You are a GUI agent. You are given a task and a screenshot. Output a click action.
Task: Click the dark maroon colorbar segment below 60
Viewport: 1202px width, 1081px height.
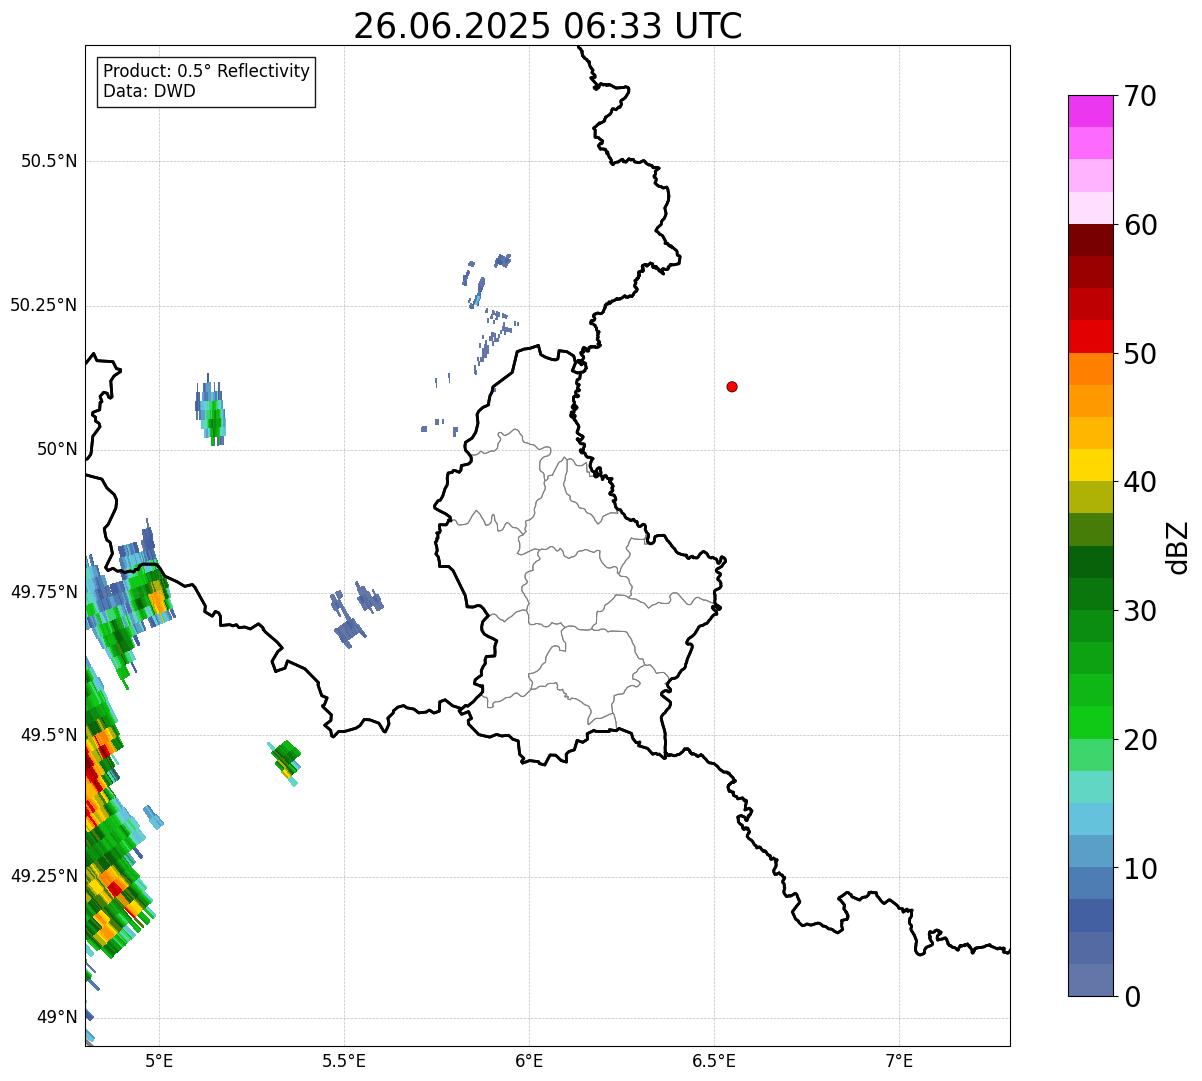(1090, 240)
